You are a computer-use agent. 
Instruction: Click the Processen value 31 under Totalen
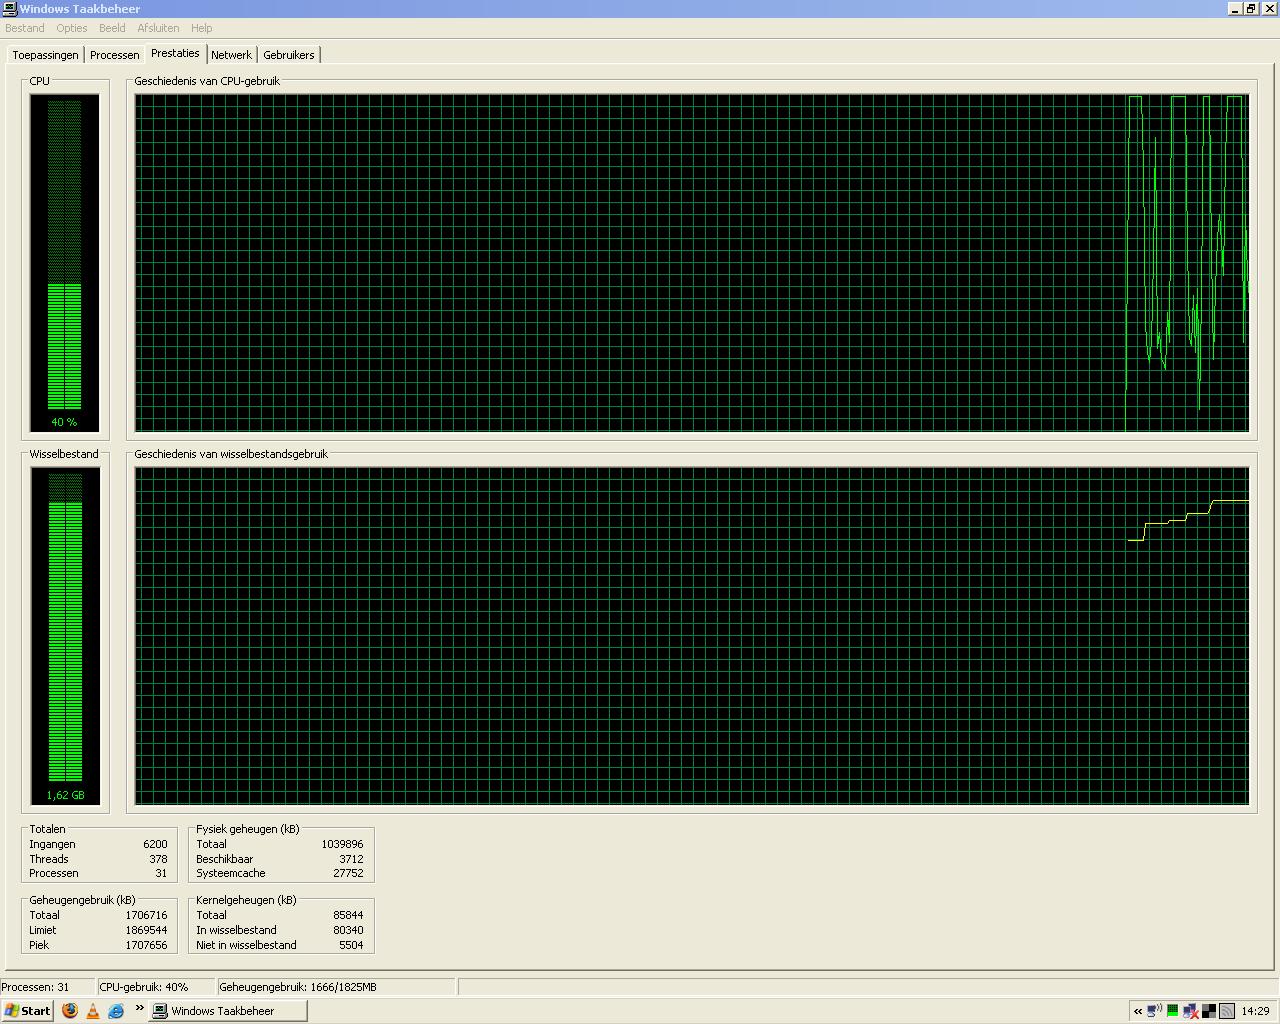161,873
